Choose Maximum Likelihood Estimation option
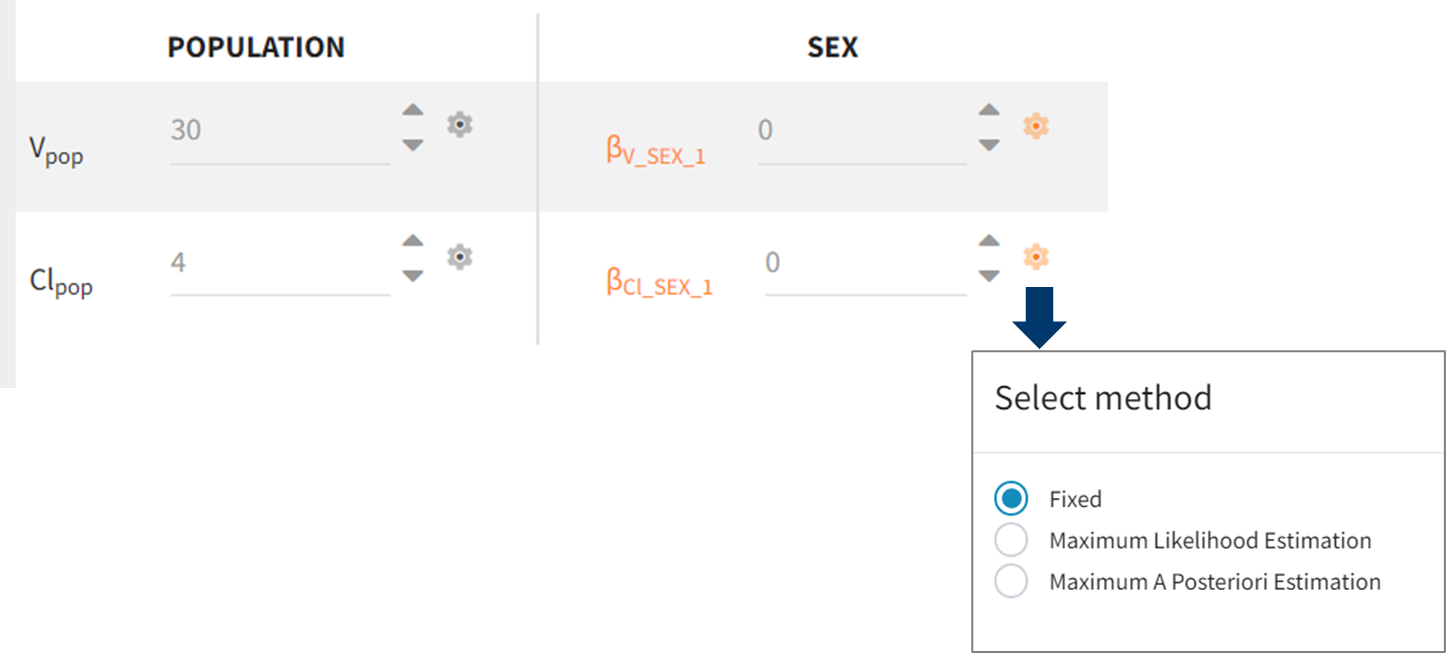The width and height of the screenshot is (1446, 653). [1011, 540]
